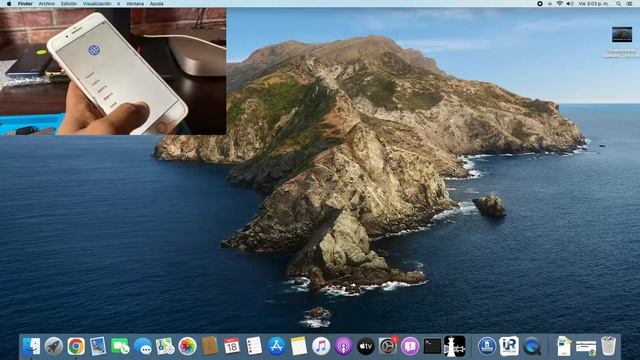Open the minimized window with Chrome badge
The image size is (640, 360).
coord(586,347)
